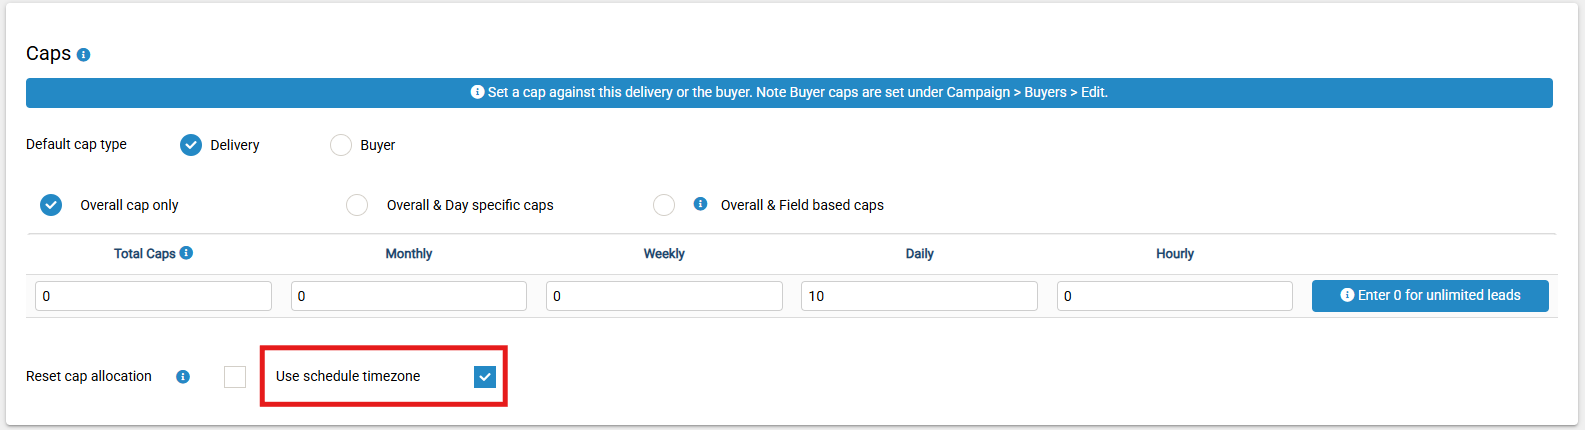Click the Daily cap field showing 10
This screenshot has width=1585, height=430.
coord(919,296)
